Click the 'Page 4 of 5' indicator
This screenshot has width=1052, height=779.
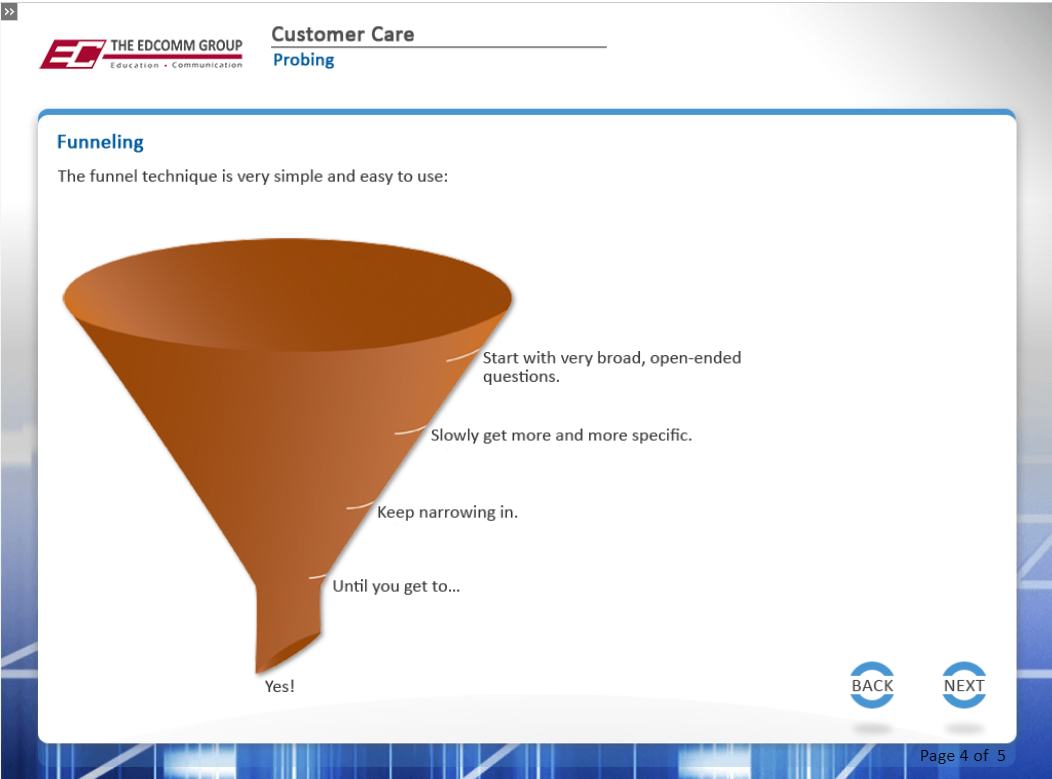[x=962, y=756]
